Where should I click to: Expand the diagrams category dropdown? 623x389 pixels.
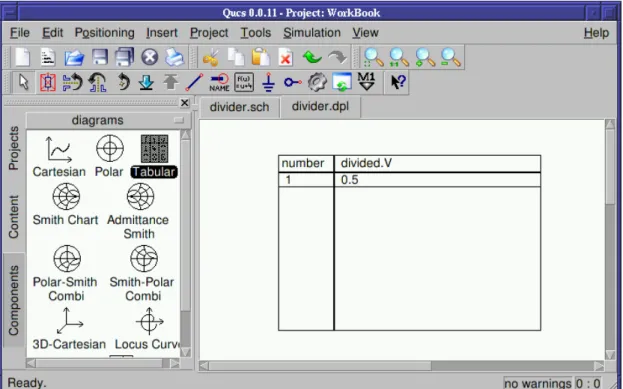tap(108, 120)
